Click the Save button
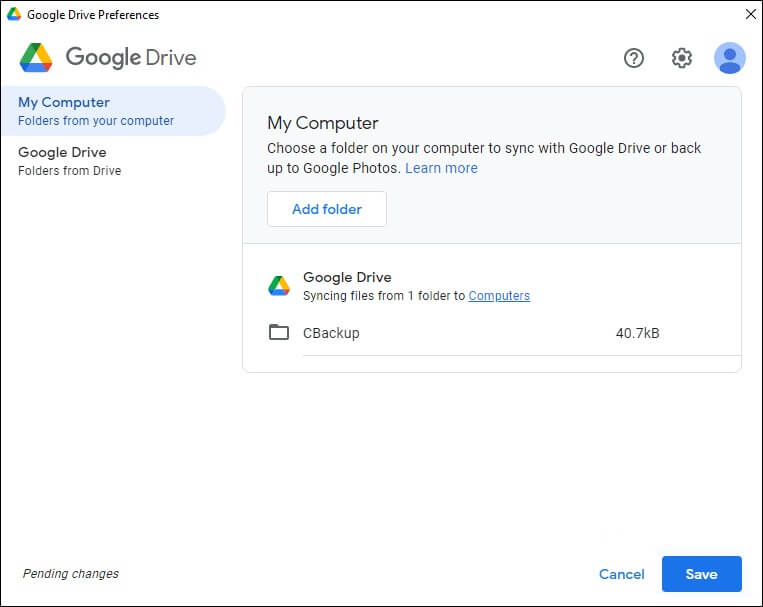 coord(701,574)
